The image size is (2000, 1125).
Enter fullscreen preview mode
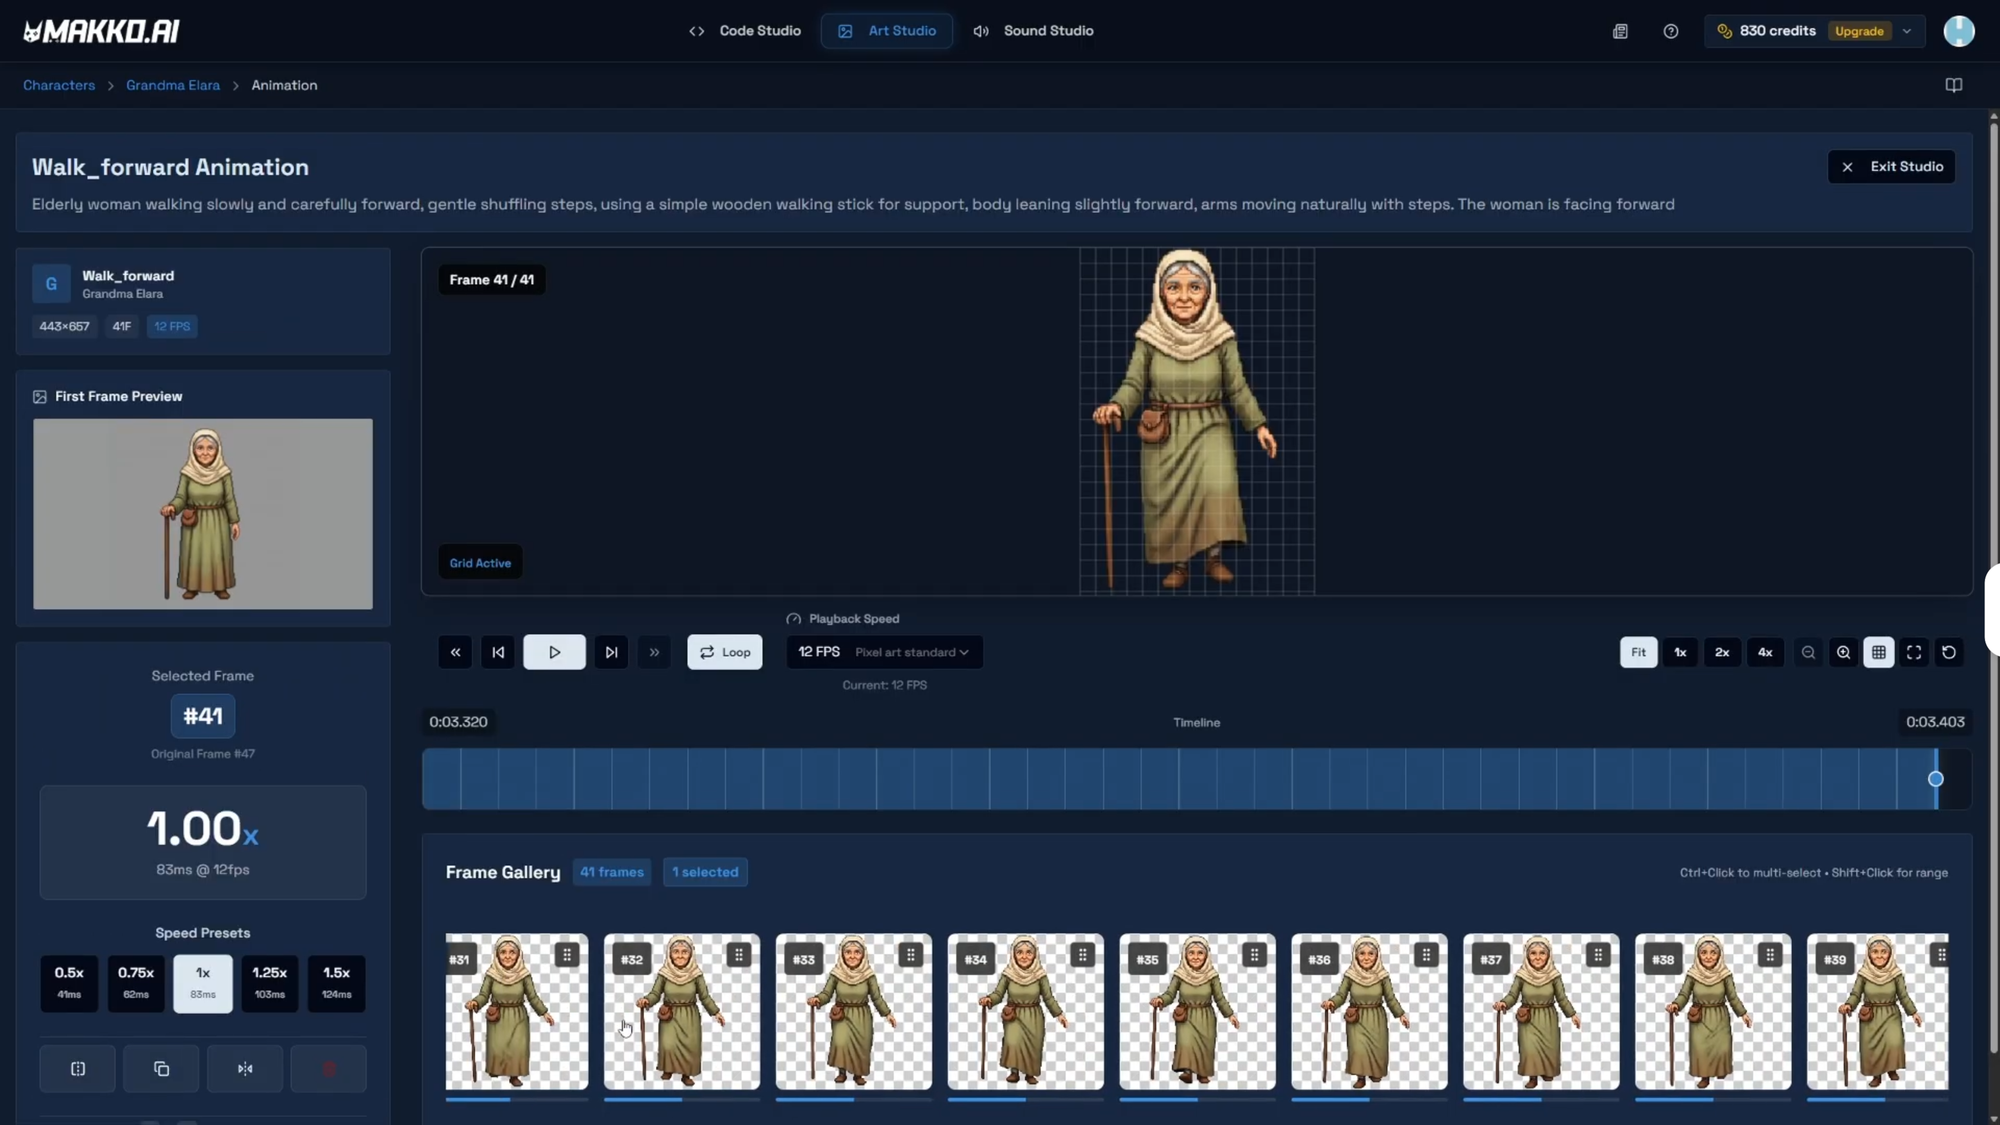1913,652
